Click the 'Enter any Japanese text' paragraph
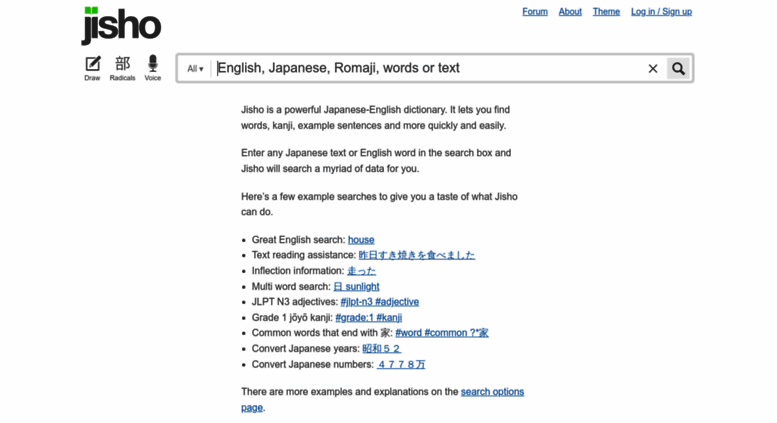Image resolution: width=777 pixels, height=423 pixels. click(376, 160)
